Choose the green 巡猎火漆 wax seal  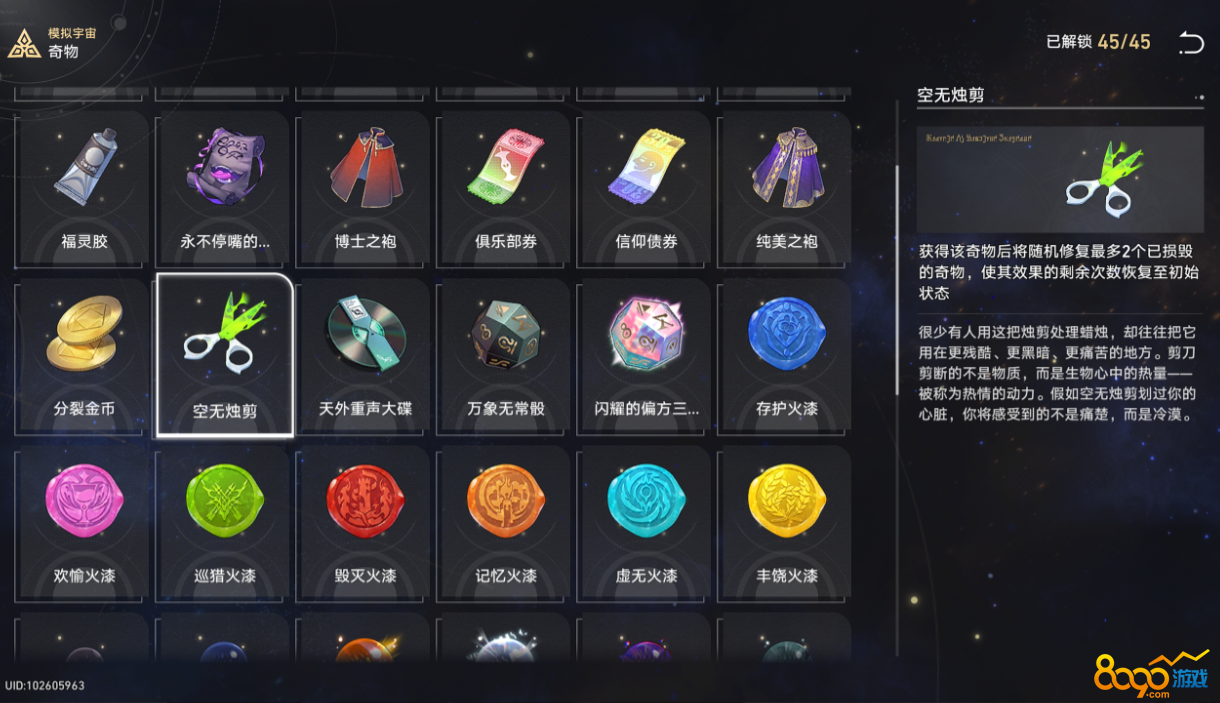point(225,523)
